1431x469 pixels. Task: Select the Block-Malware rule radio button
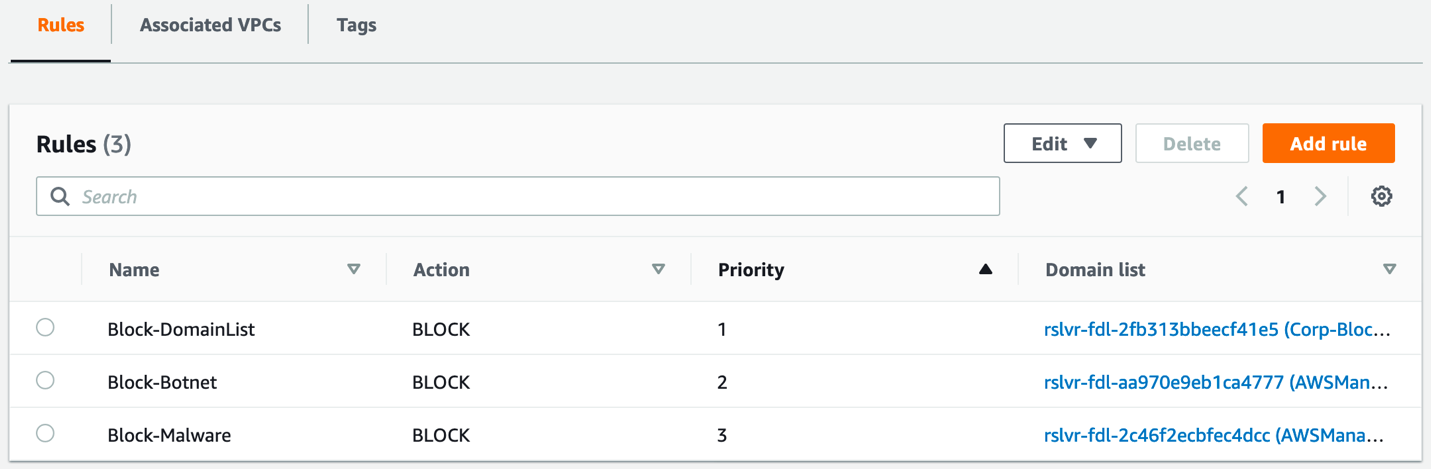click(x=45, y=434)
